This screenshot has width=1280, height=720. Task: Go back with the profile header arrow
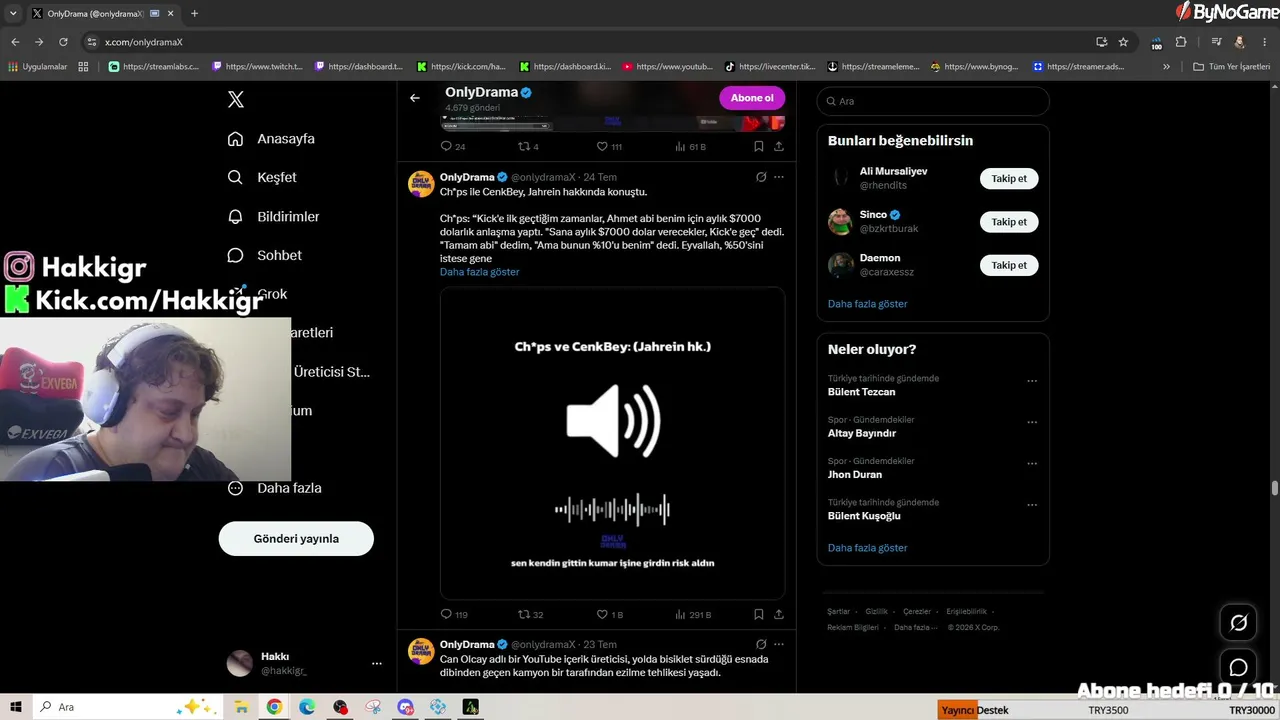pyautogui.click(x=415, y=98)
